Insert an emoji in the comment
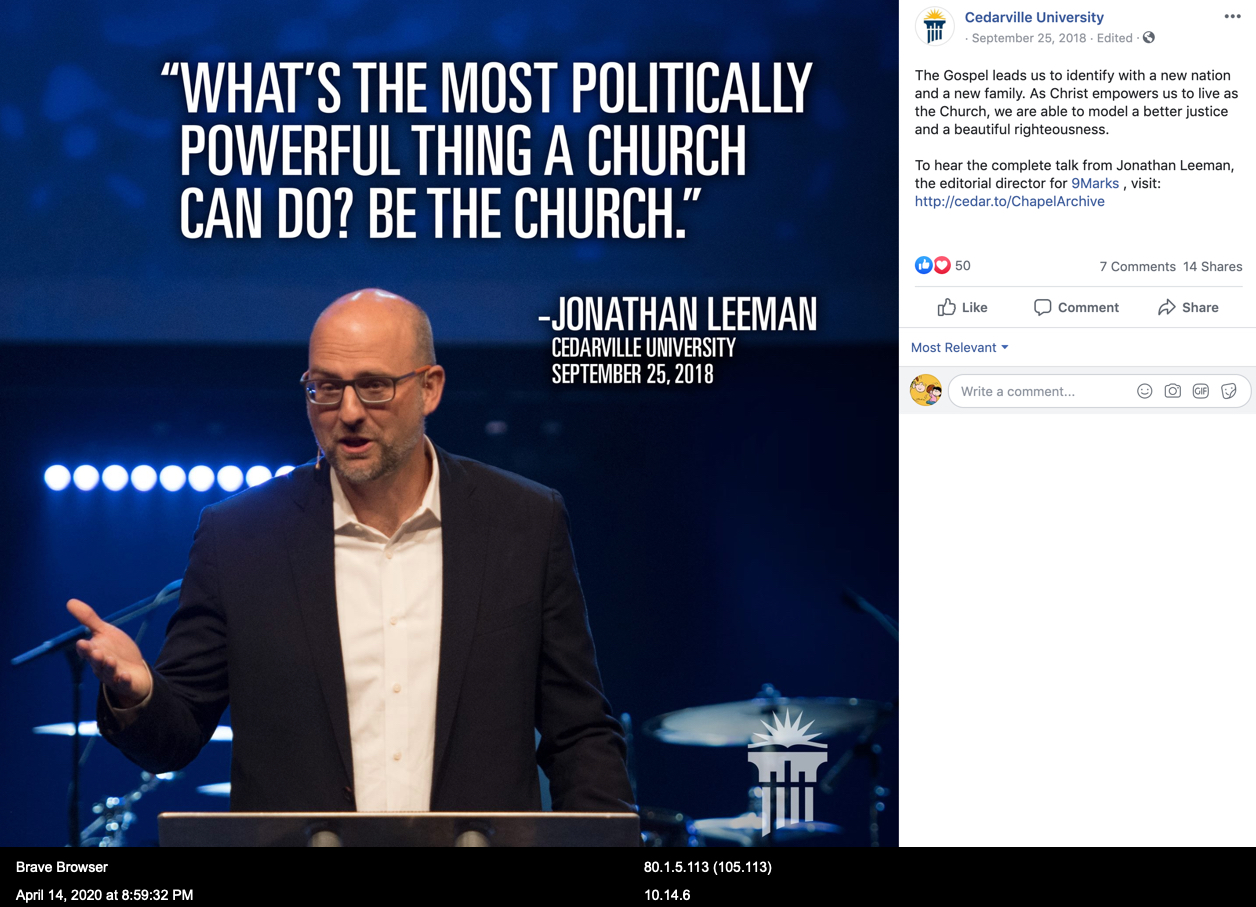1256x907 pixels. coord(1145,391)
